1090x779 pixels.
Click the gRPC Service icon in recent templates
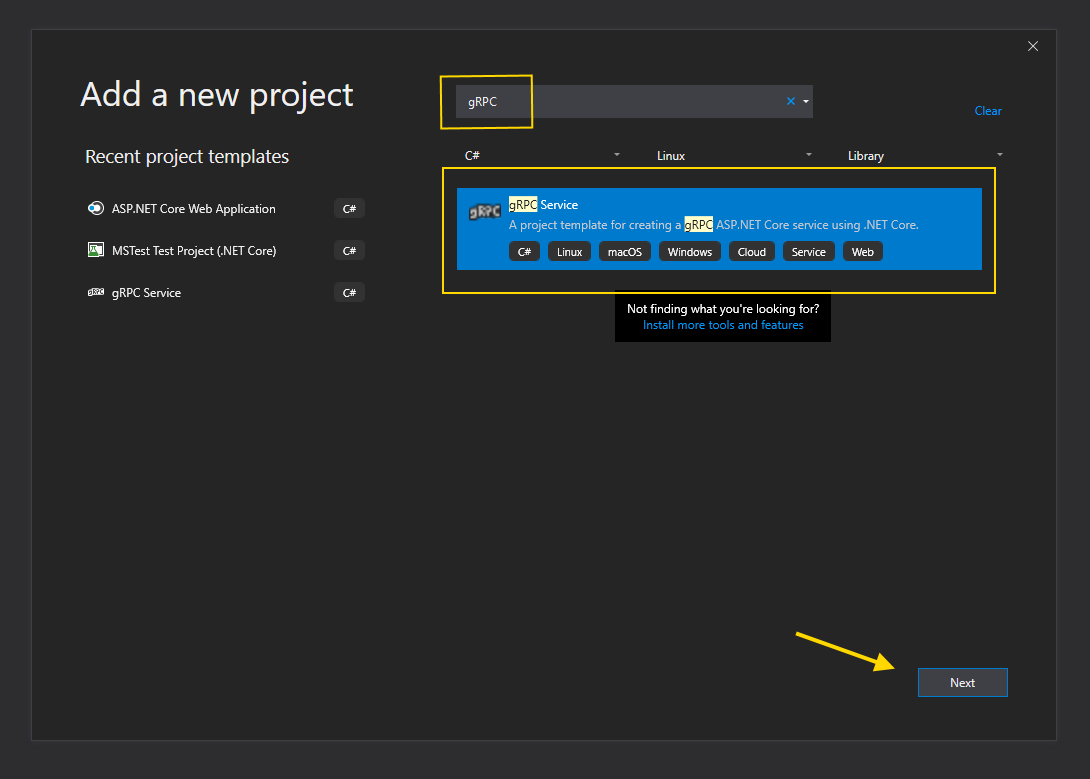coord(96,293)
